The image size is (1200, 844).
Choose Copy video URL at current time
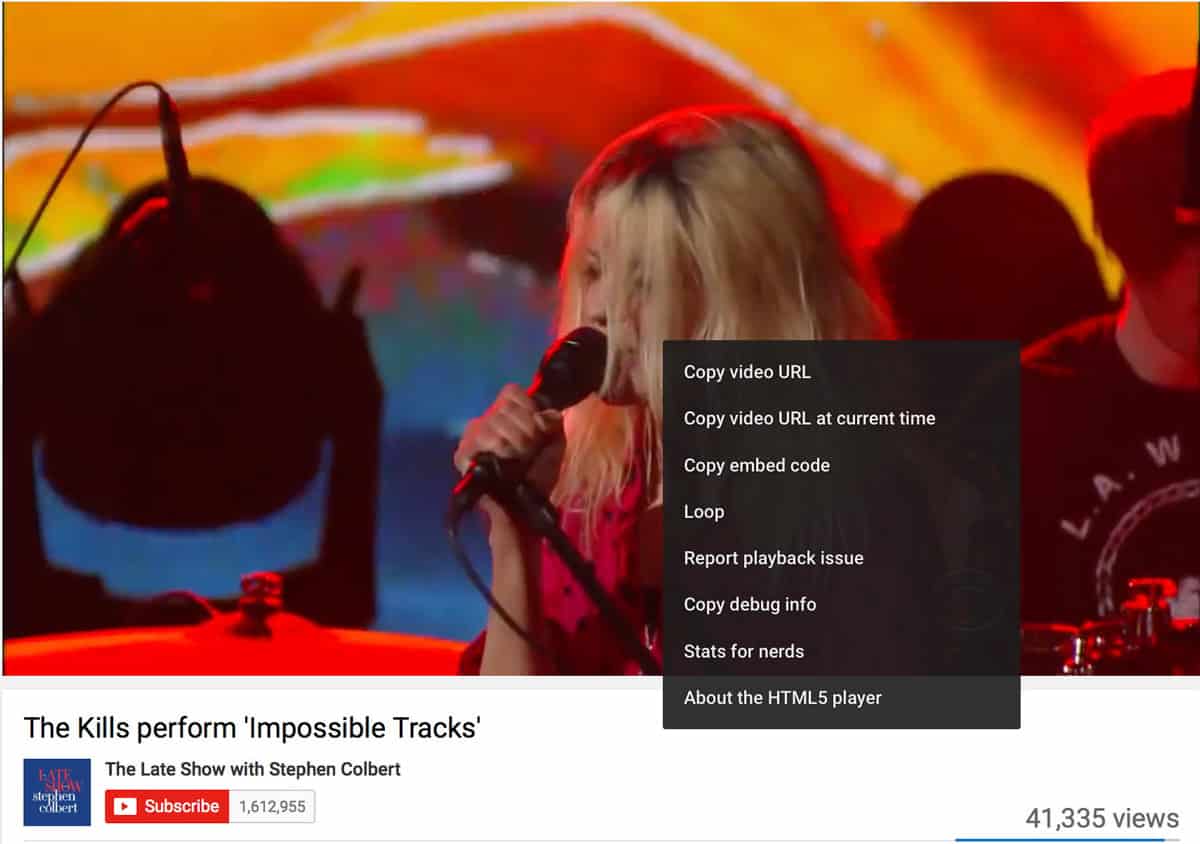(841, 418)
